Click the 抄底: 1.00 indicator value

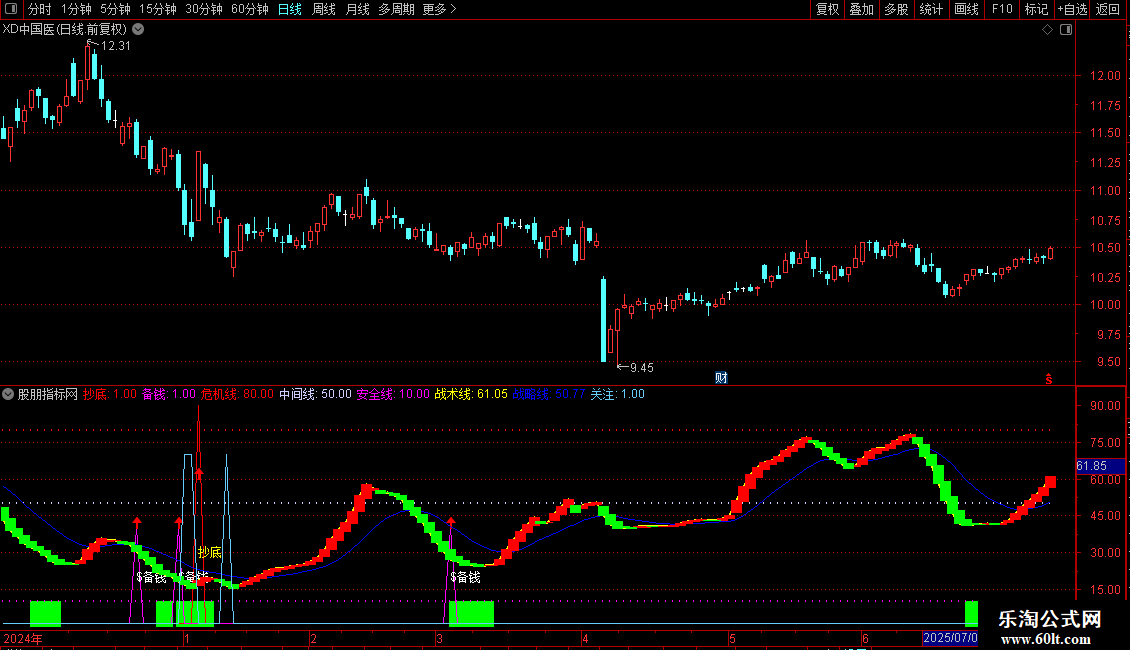click(x=110, y=394)
